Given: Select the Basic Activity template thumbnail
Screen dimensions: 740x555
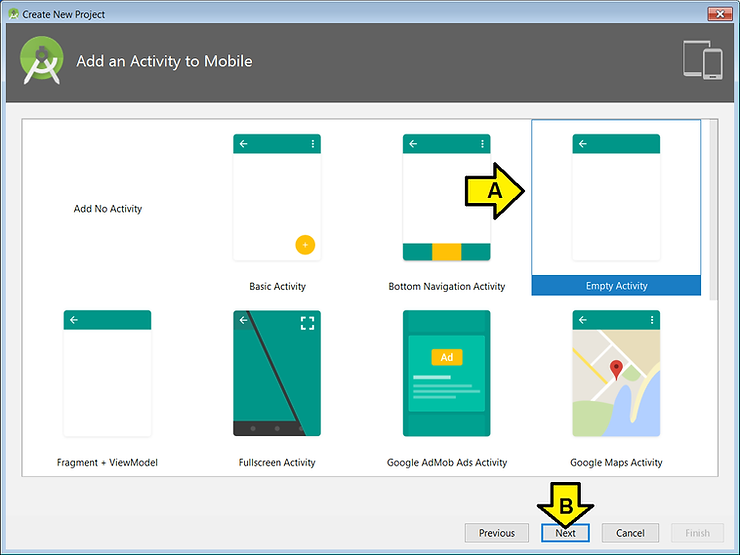Looking at the screenshot, I should 277,197.
